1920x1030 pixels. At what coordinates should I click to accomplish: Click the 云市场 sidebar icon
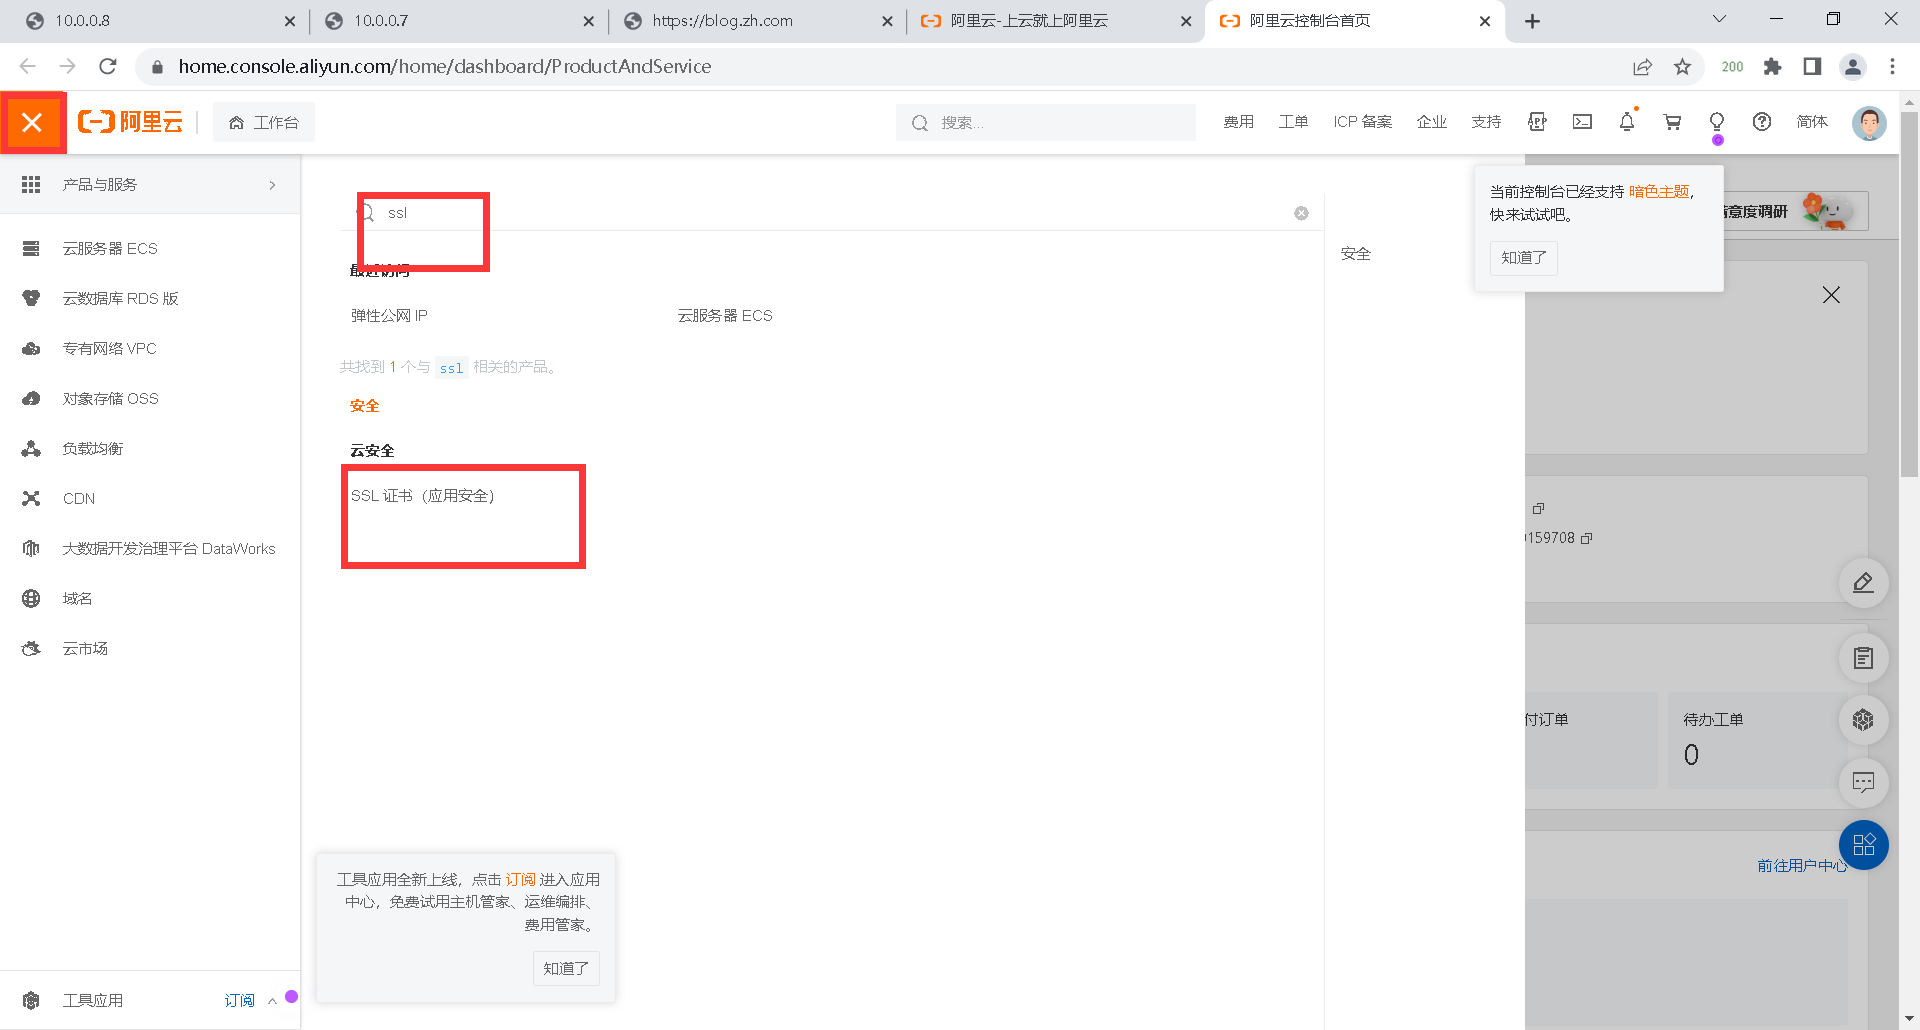[31, 648]
